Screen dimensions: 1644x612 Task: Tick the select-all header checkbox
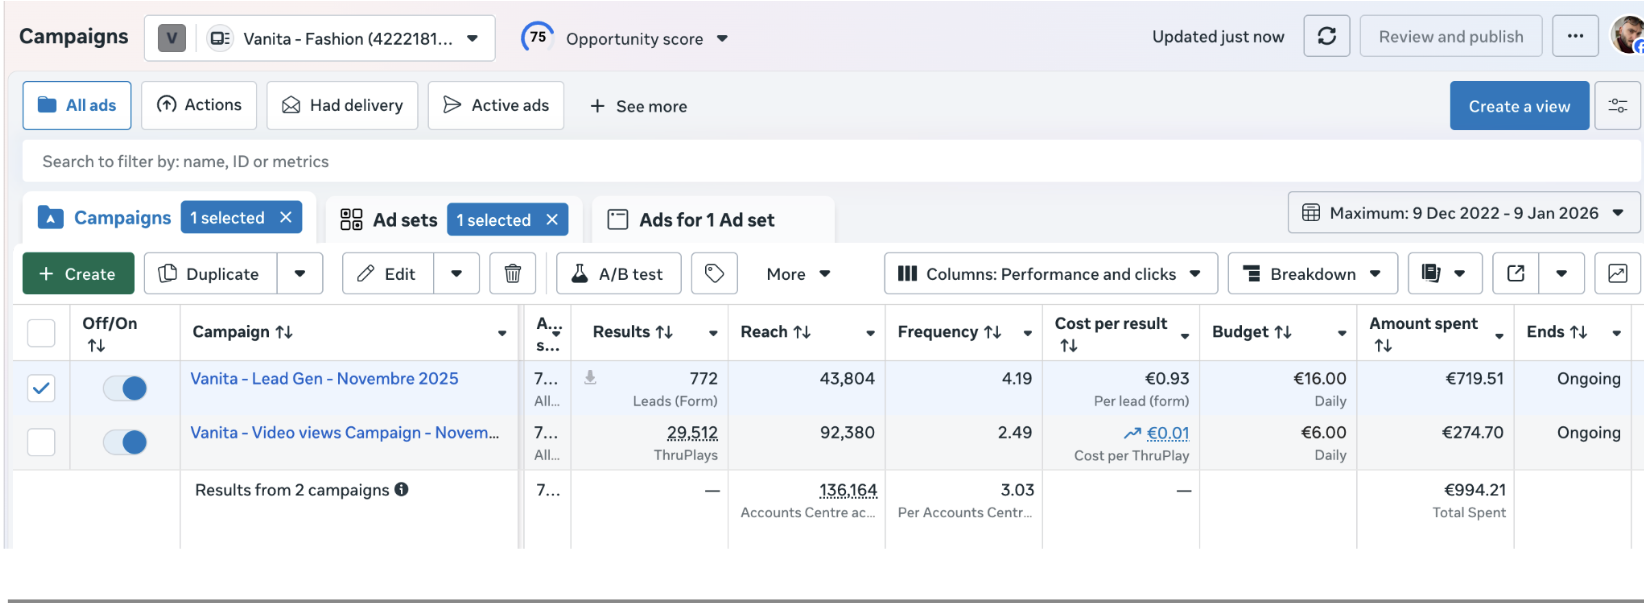(41, 333)
